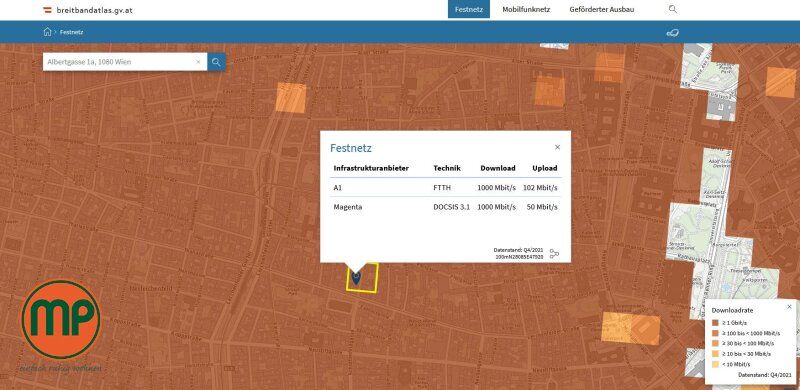Click the share icon in Festnetz popup
This screenshot has width=800, height=390.
tap(555, 253)
